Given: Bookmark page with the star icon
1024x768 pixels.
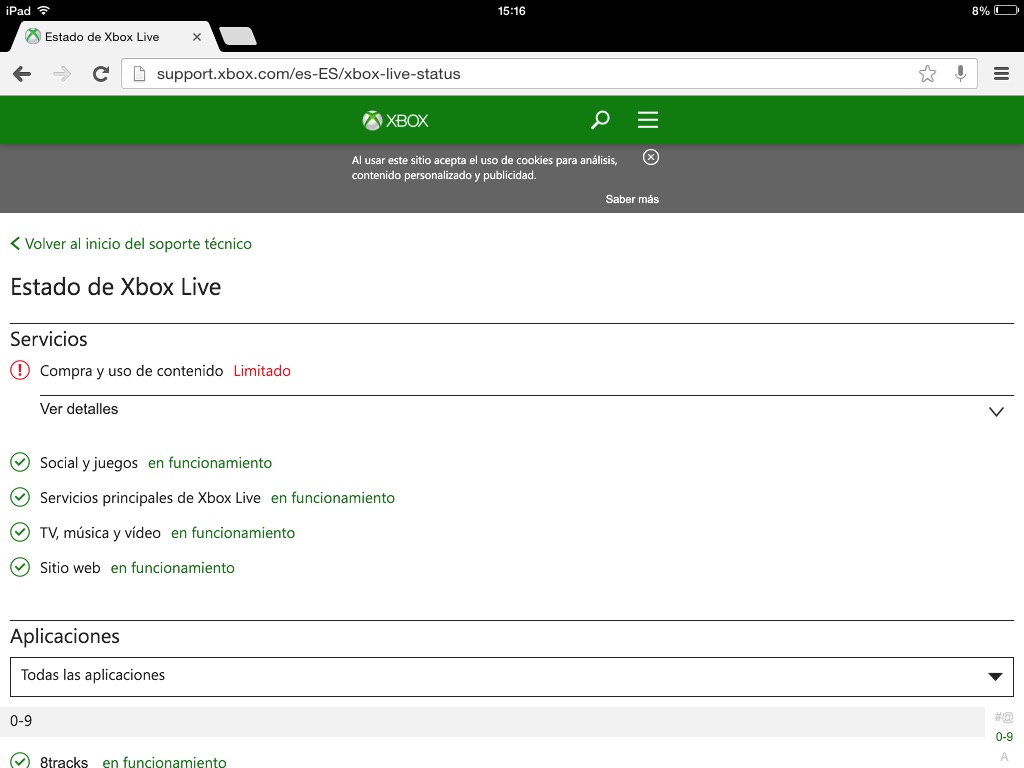Looking at the screenshot, I should [x=927, y=74].
